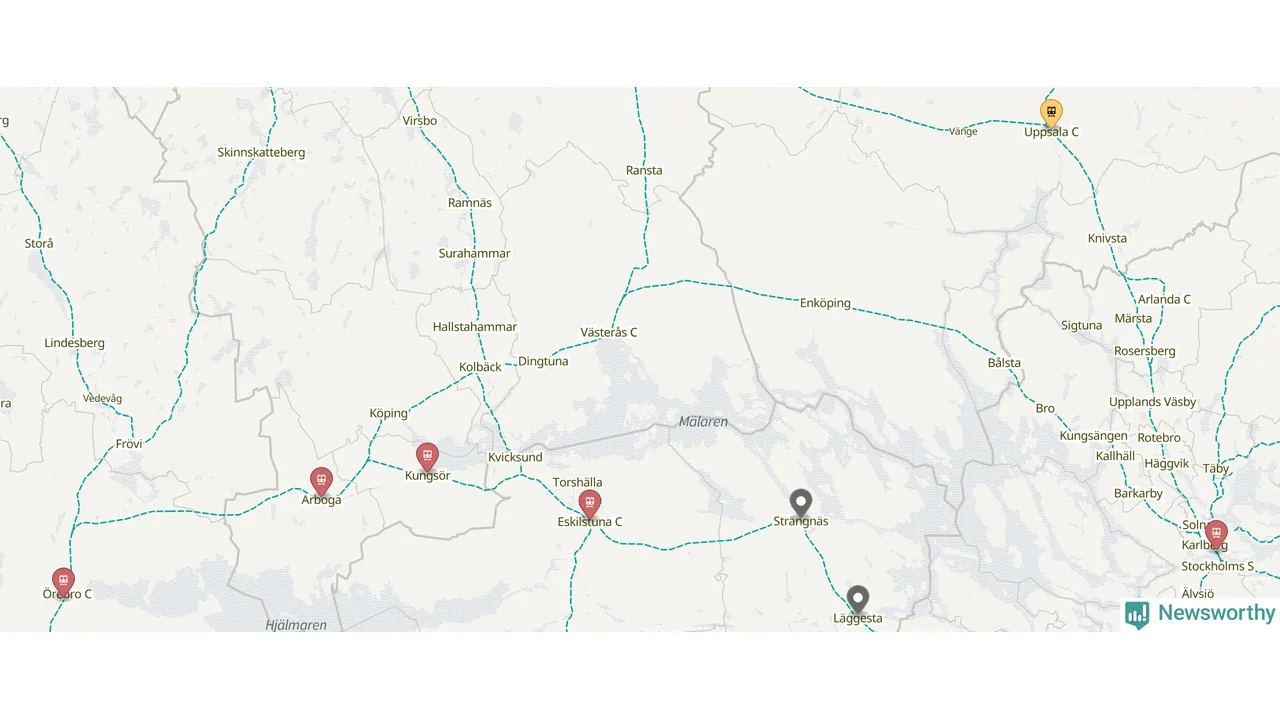The height and width of the screenshot is (720, 1280).
Task: Click the Stockholms S station label
Action: 1218,566
